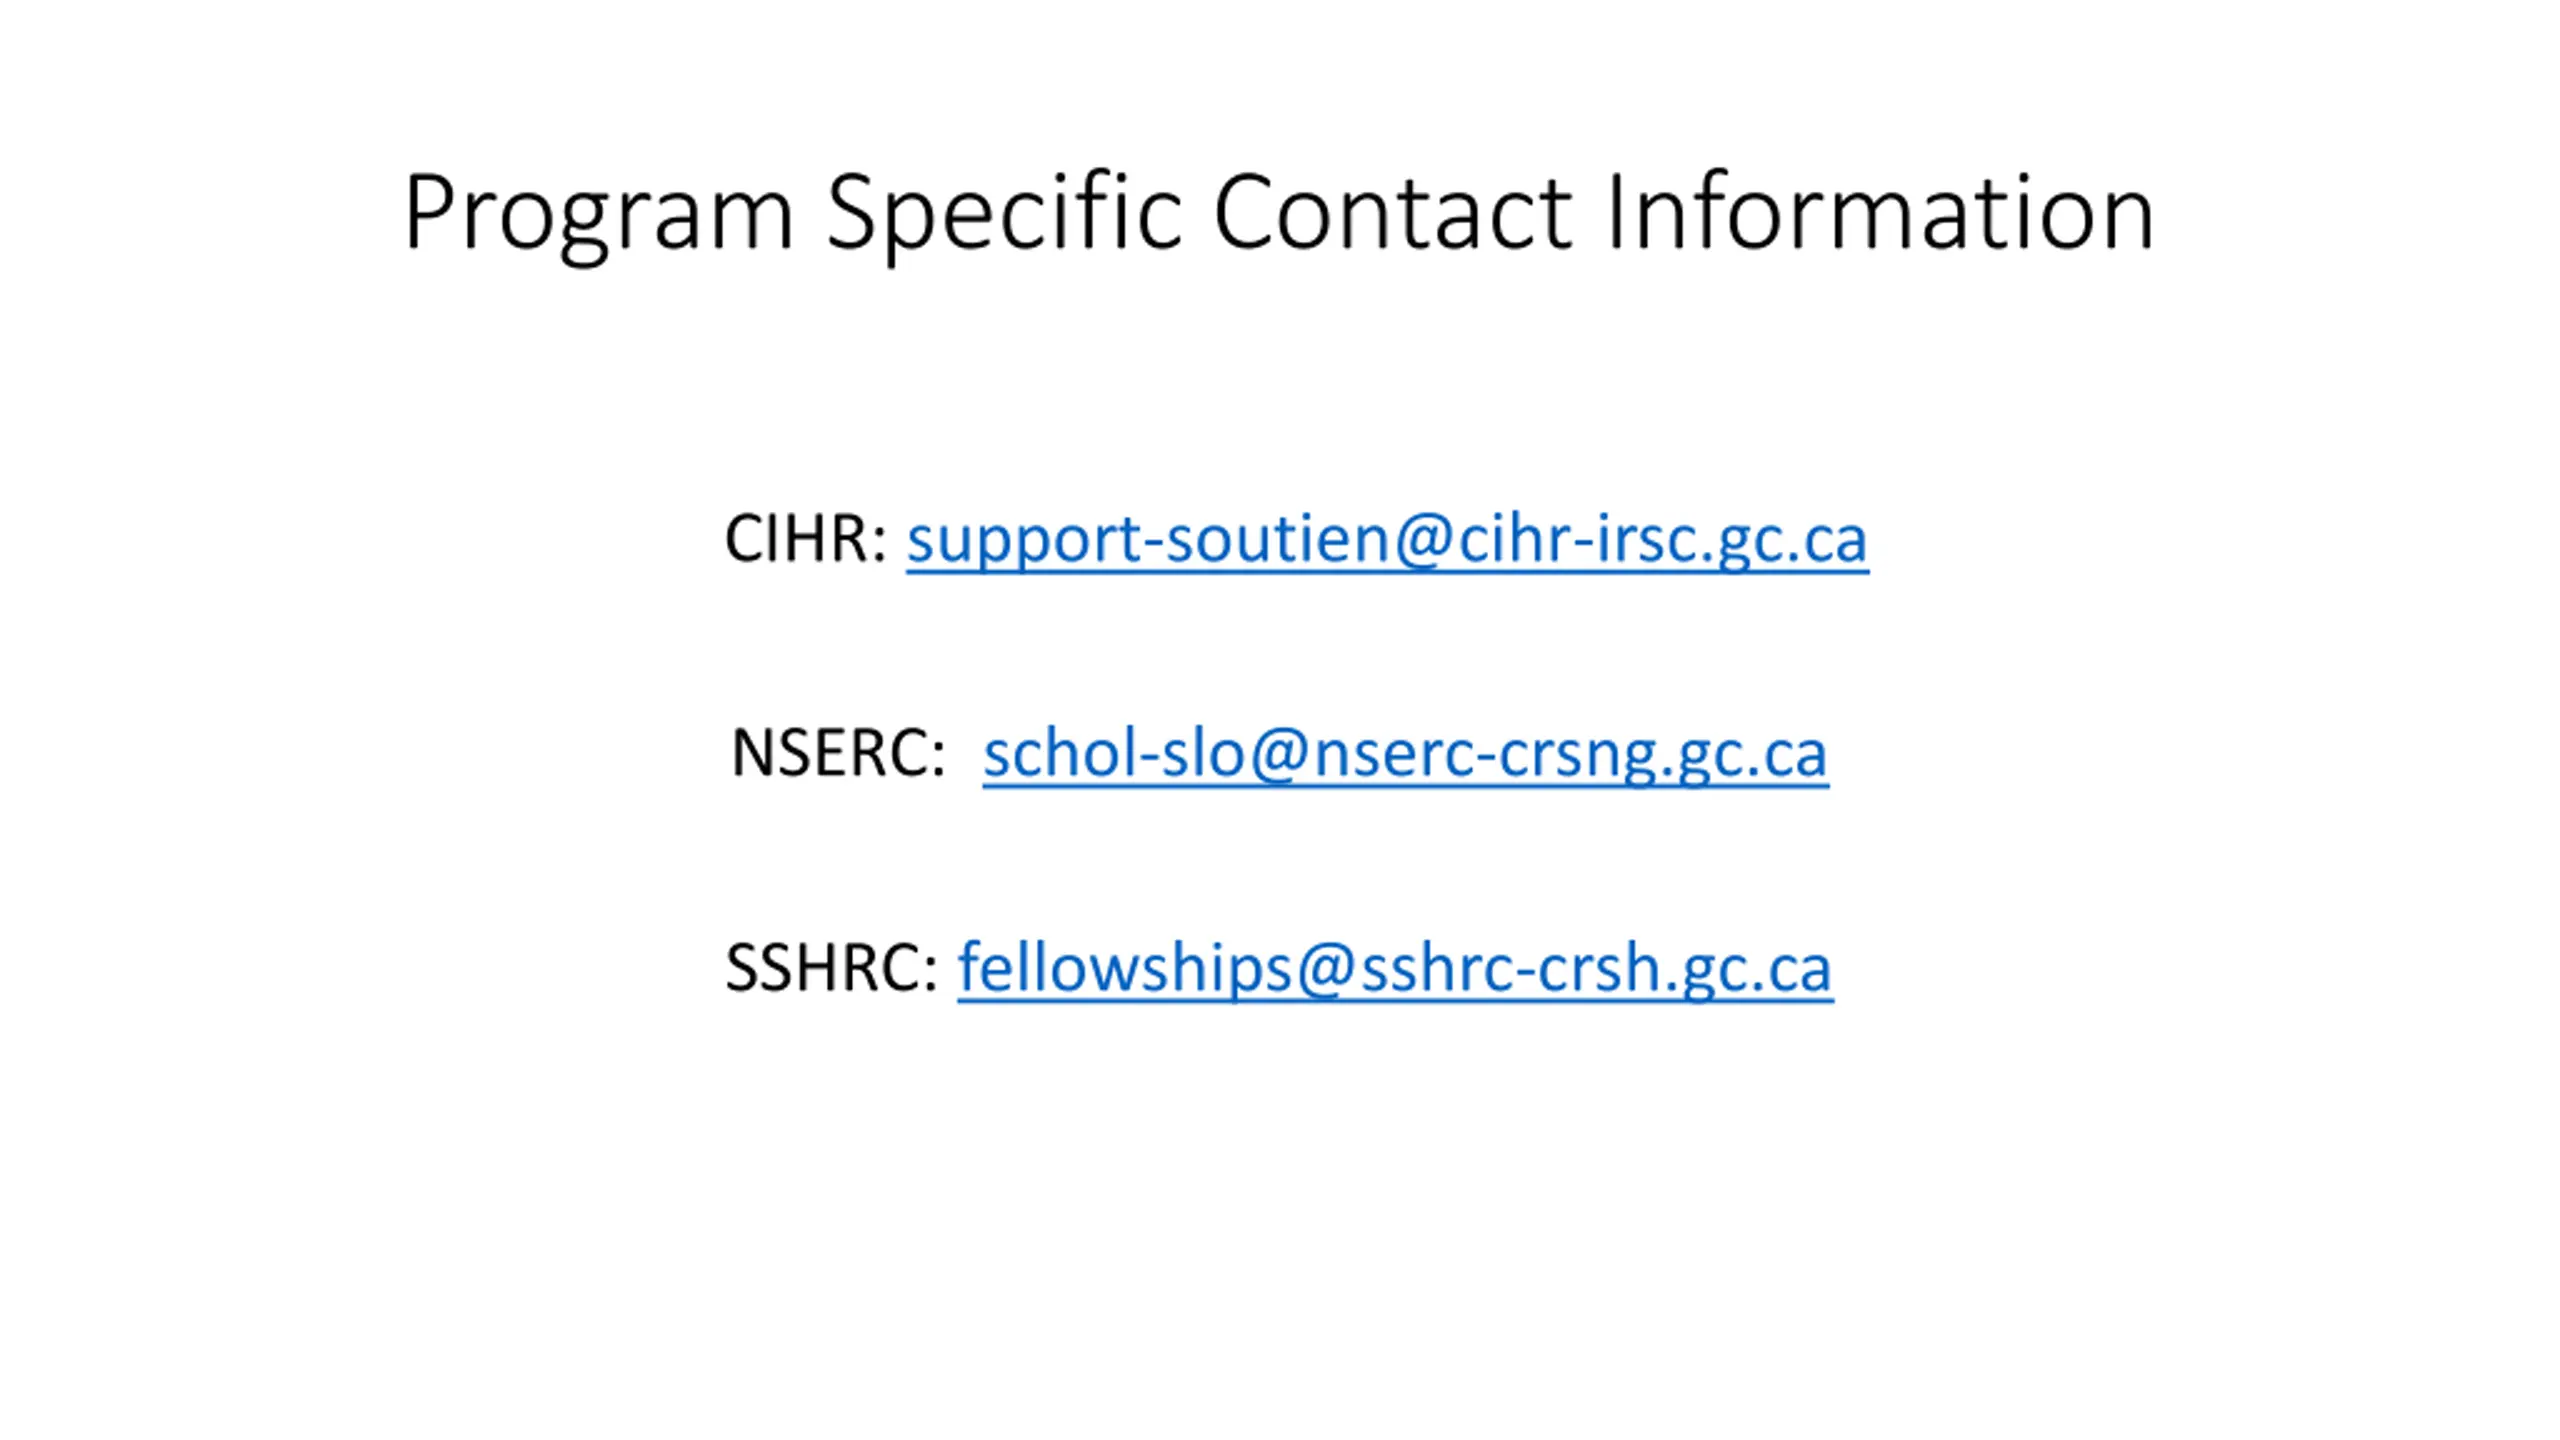Click the @ symbol in the NSERC email
The height and width of the screenshot is (1440, 2560).
(x=1279, y=754)
